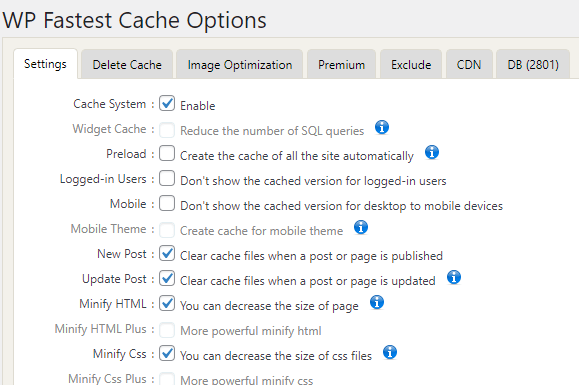The image size is (579, 385).
Task: Tick the Widget Cache checkbox
Action: tap(167, 130)
